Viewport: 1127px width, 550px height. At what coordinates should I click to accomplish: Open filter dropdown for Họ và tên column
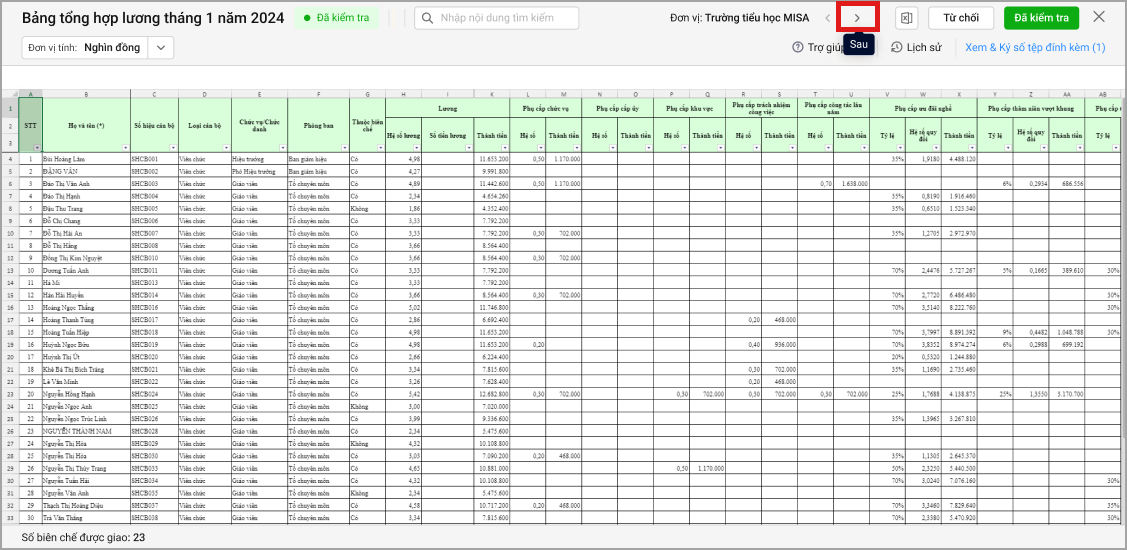(124, 147)
